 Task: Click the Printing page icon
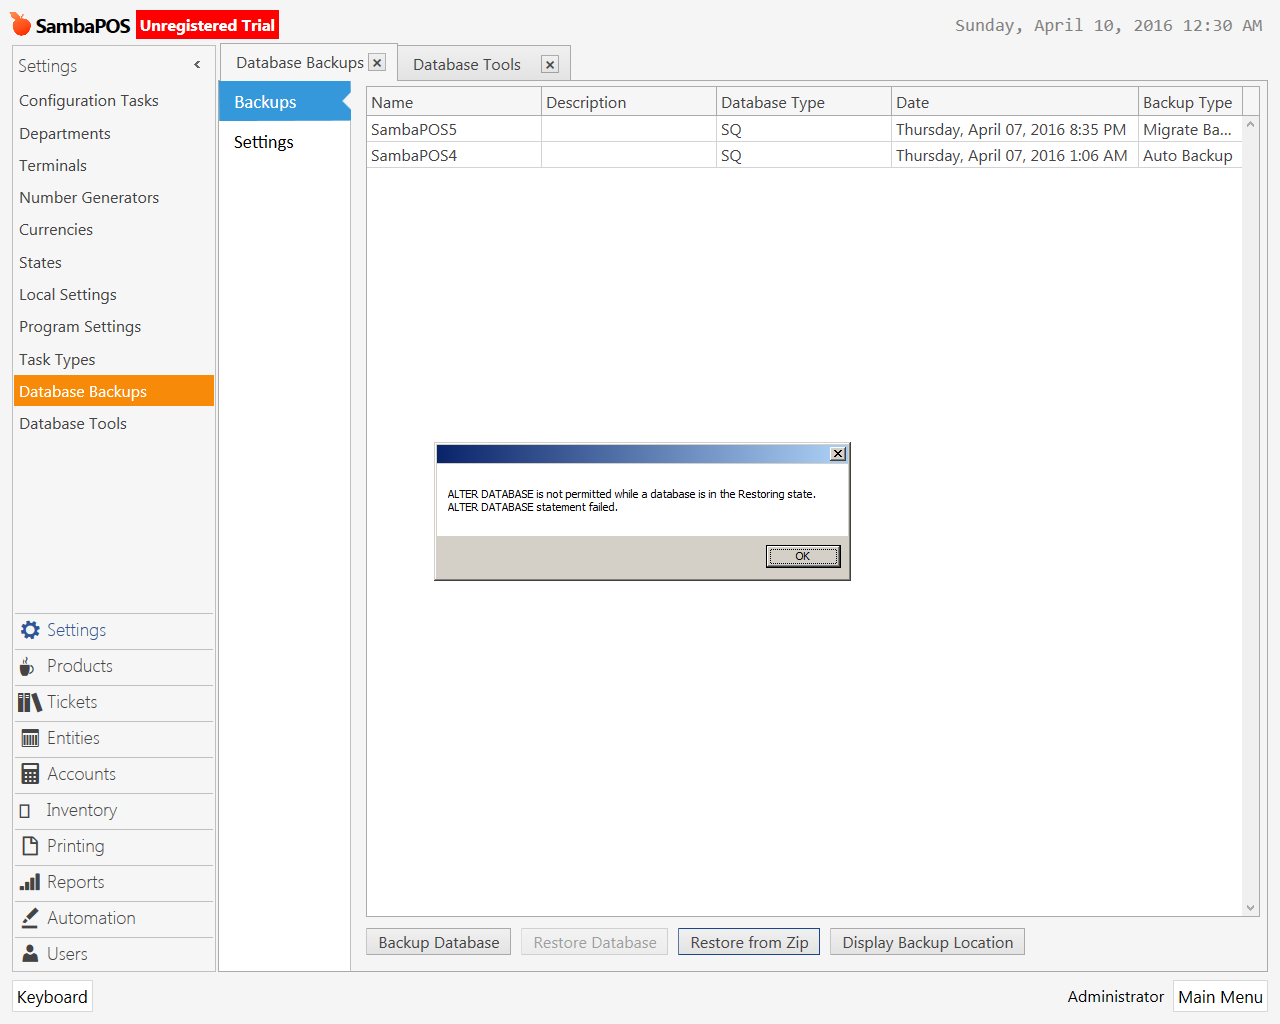[x=29, y=846]
